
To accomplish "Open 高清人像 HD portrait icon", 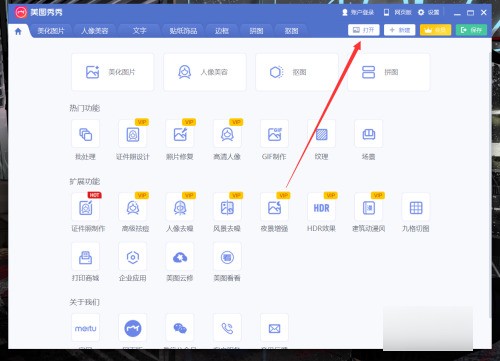I will click(227, 134).
